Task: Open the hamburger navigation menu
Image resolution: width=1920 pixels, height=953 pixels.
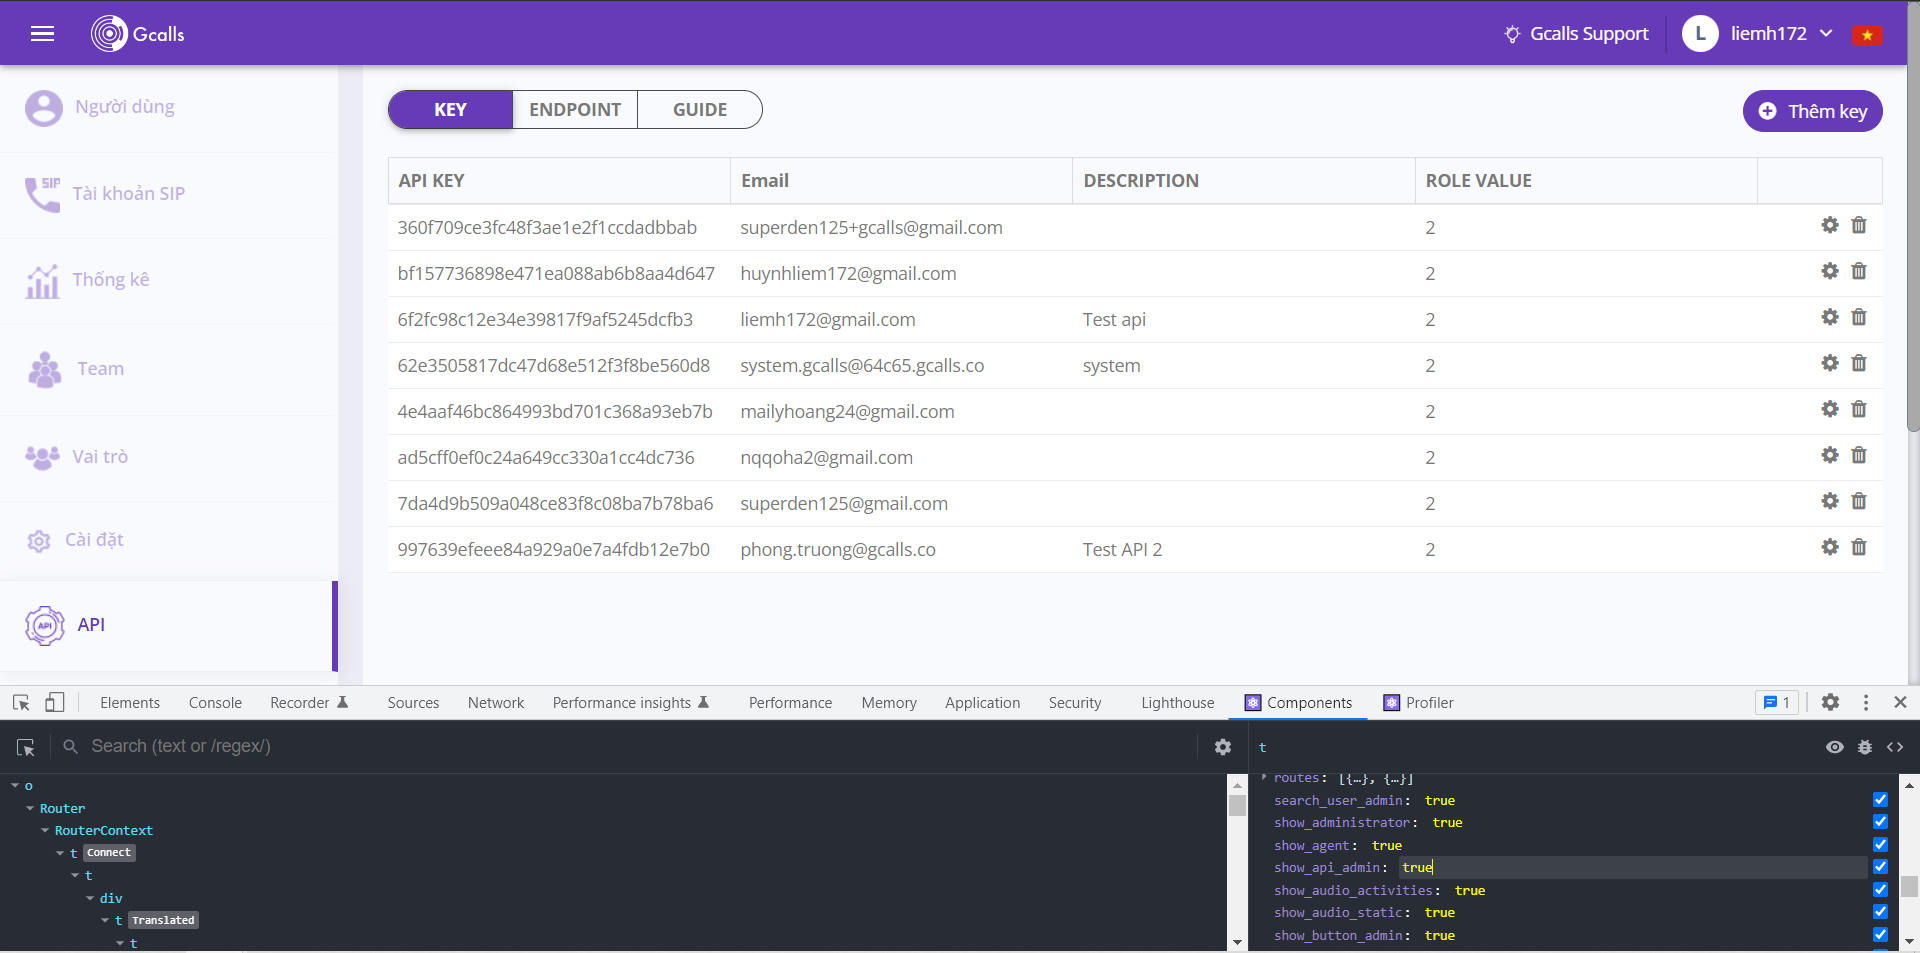Action: pyautogui.click(x=42, y=34)
